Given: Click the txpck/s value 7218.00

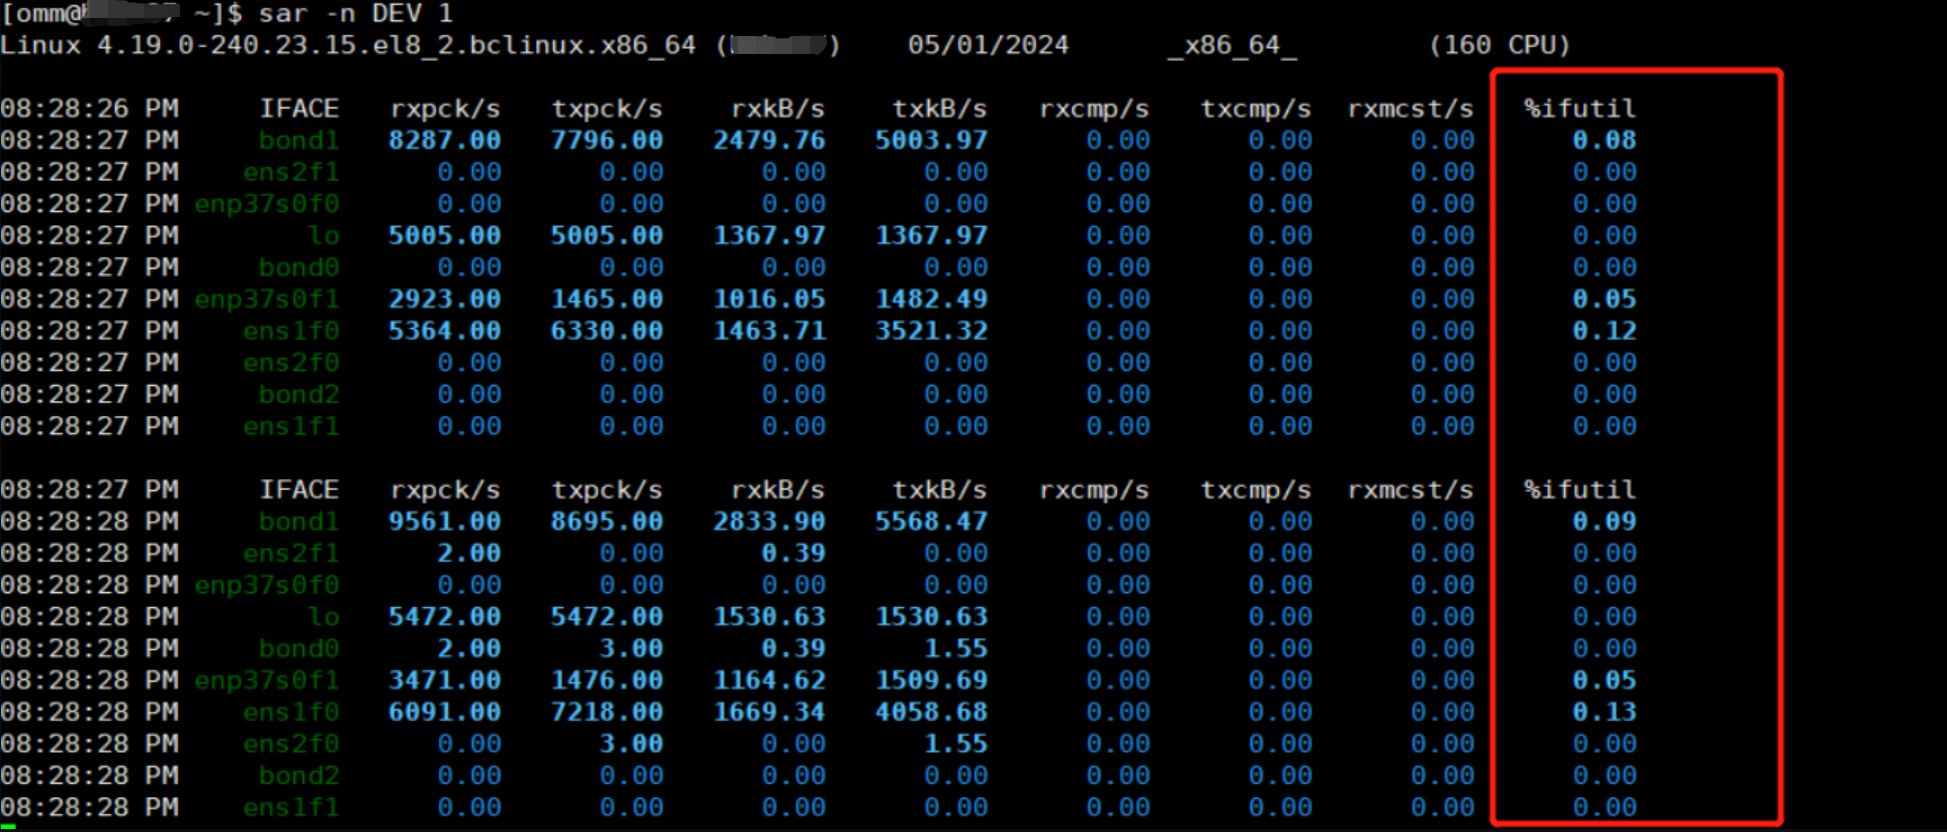Looking at the screenshot, I should tap(607, 712).
